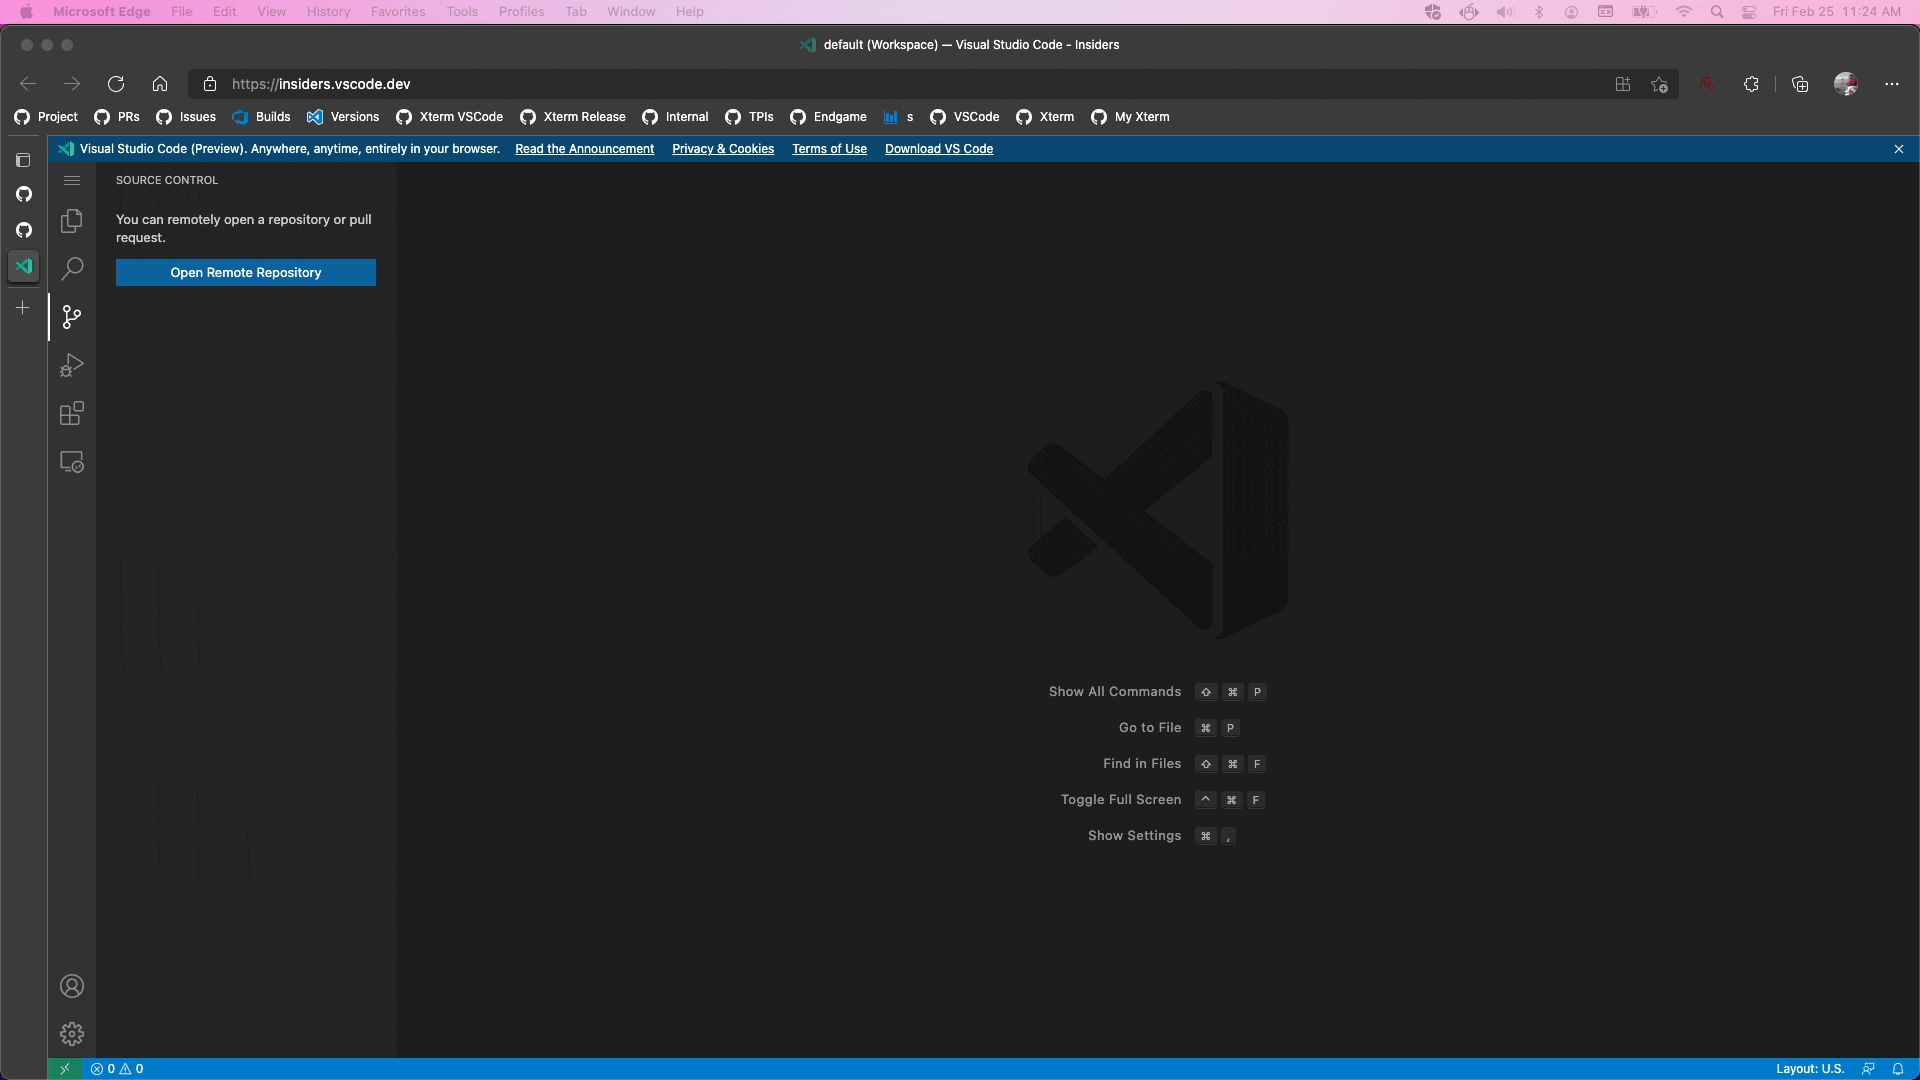Open the Xterm Release bookmark
This screenshot has height=1080, width=1920.
point(573,117)
